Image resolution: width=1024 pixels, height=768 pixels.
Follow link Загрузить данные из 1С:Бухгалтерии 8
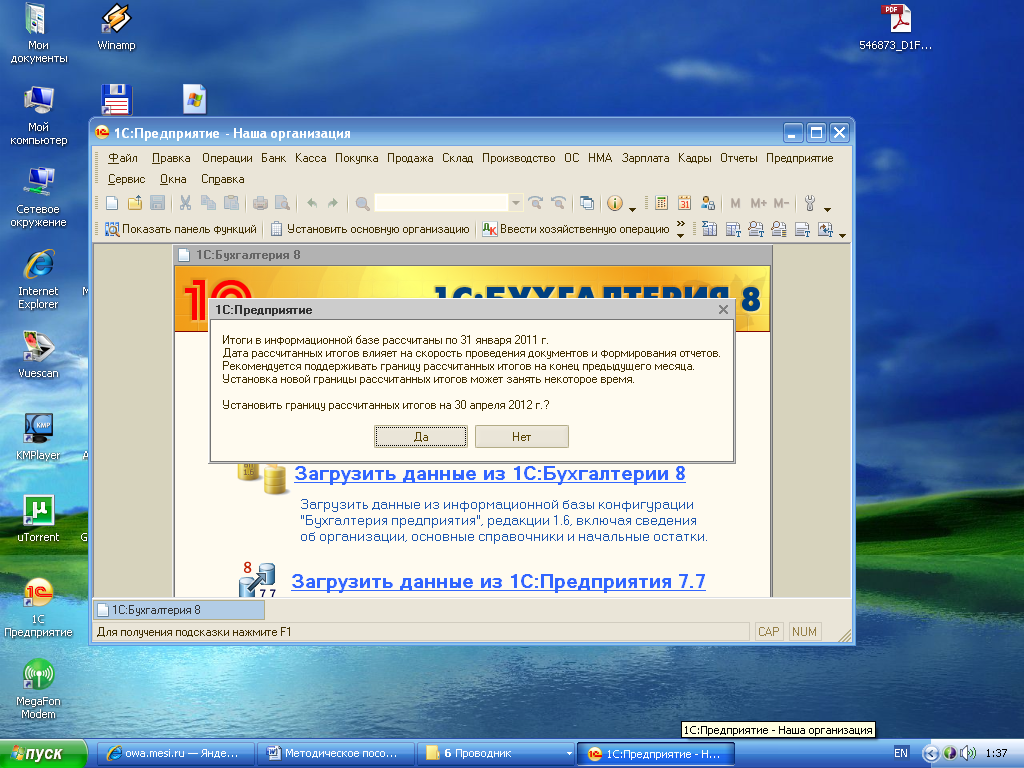coord(490,473)
